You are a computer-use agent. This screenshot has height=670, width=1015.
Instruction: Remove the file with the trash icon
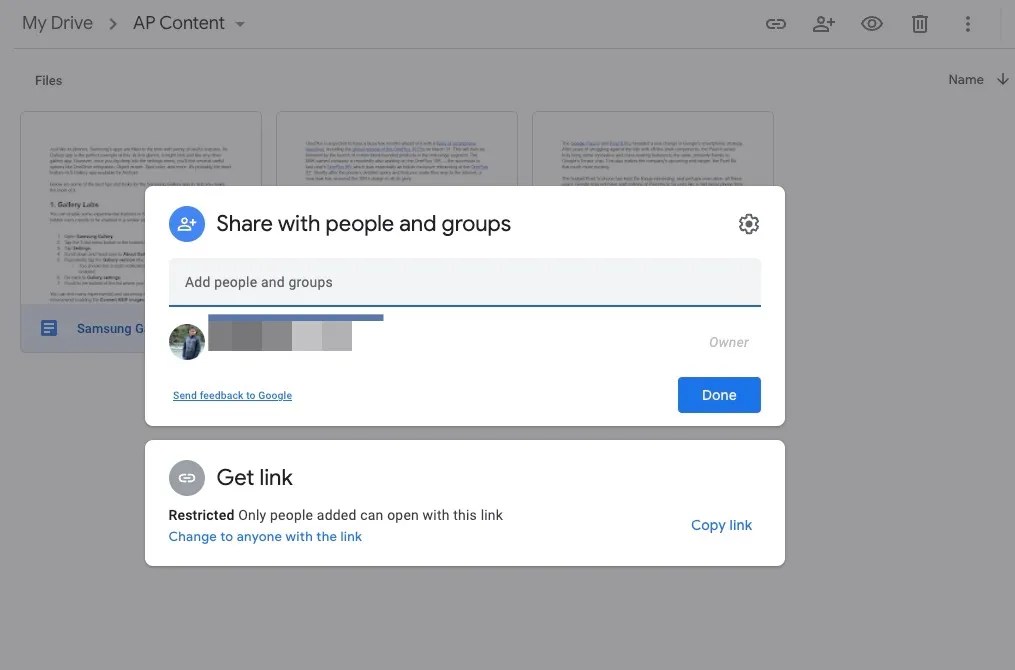click(x=919, y=23)
